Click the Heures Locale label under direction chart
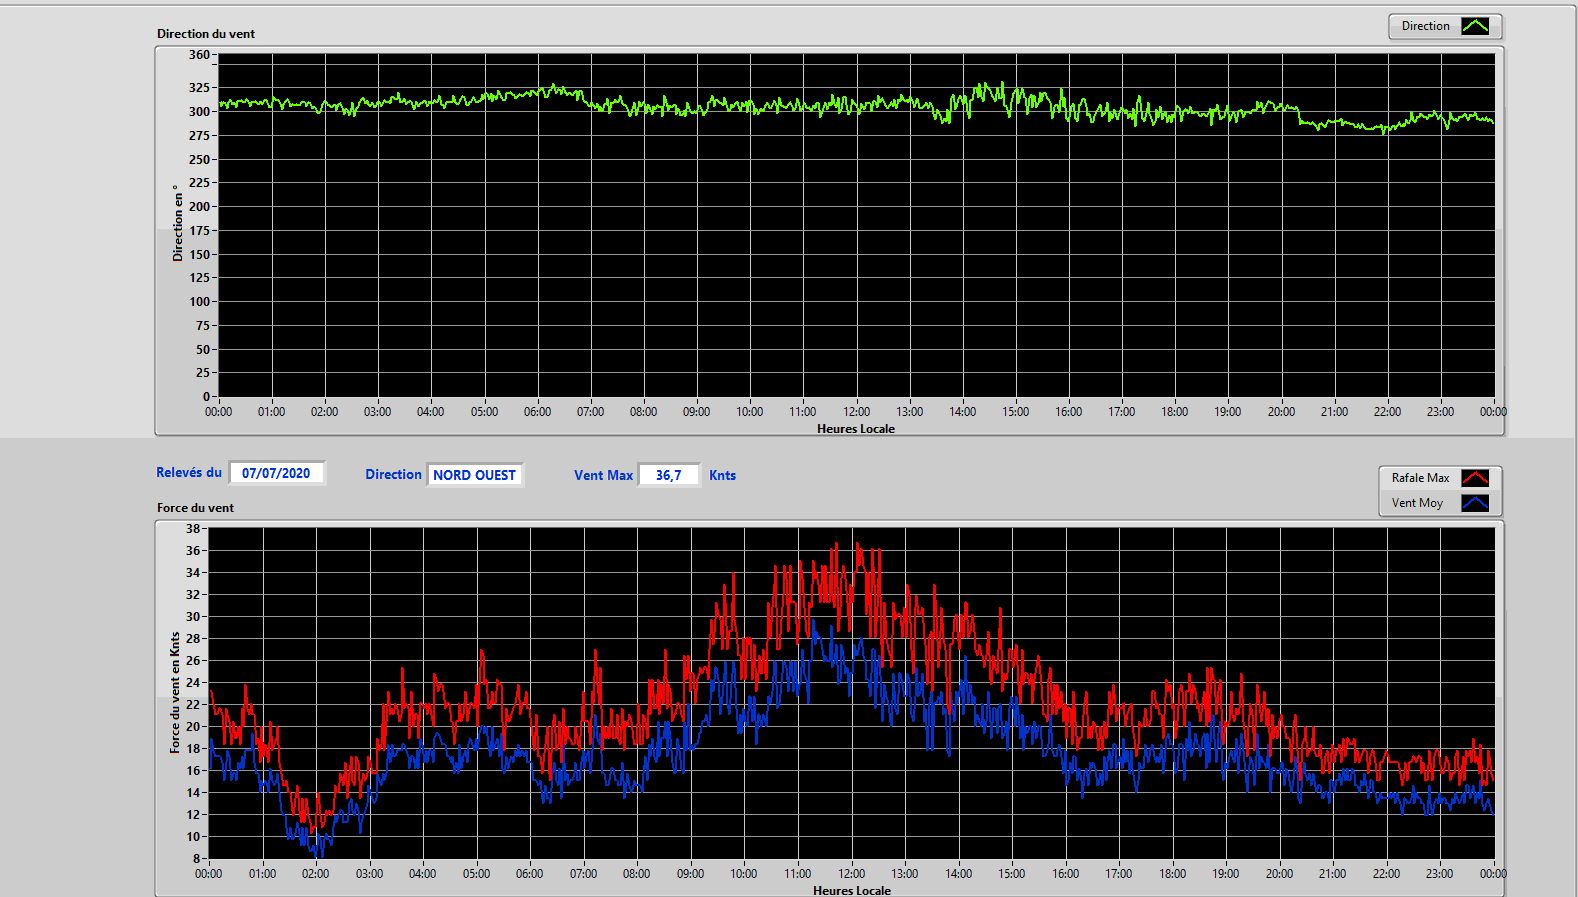The width and height of the screenshot is (1578, 897). pyautogui.click(x=856, y=428)
